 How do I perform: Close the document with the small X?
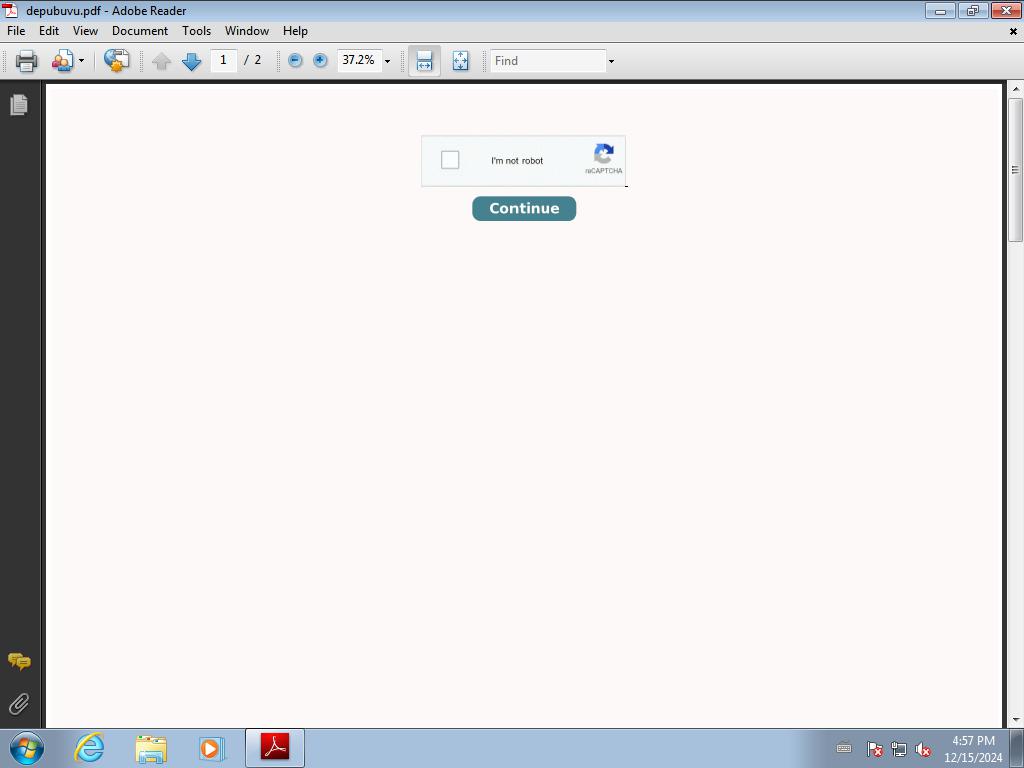pos(1014,31)
